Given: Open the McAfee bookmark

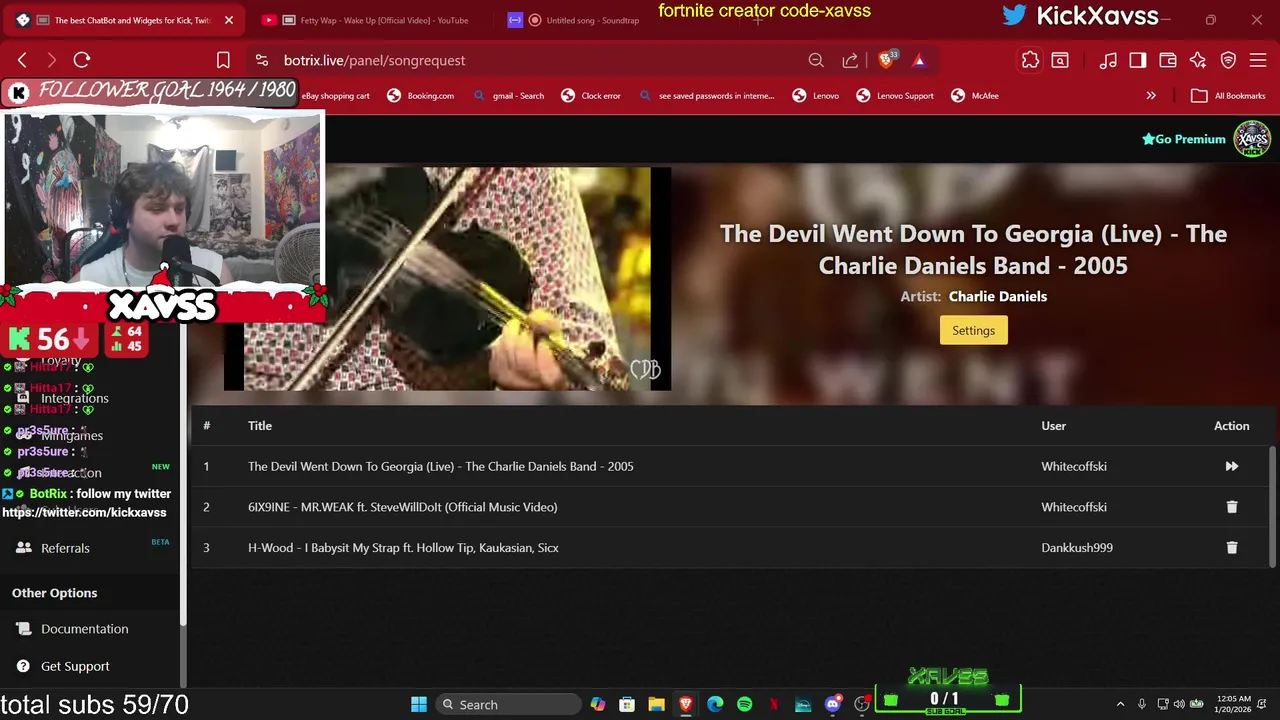Looking at the screenshot, I should point(975,96).
